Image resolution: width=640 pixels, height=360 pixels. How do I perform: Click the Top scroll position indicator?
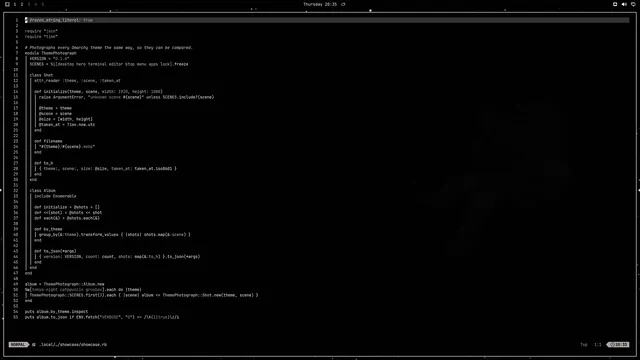[584, 344]
